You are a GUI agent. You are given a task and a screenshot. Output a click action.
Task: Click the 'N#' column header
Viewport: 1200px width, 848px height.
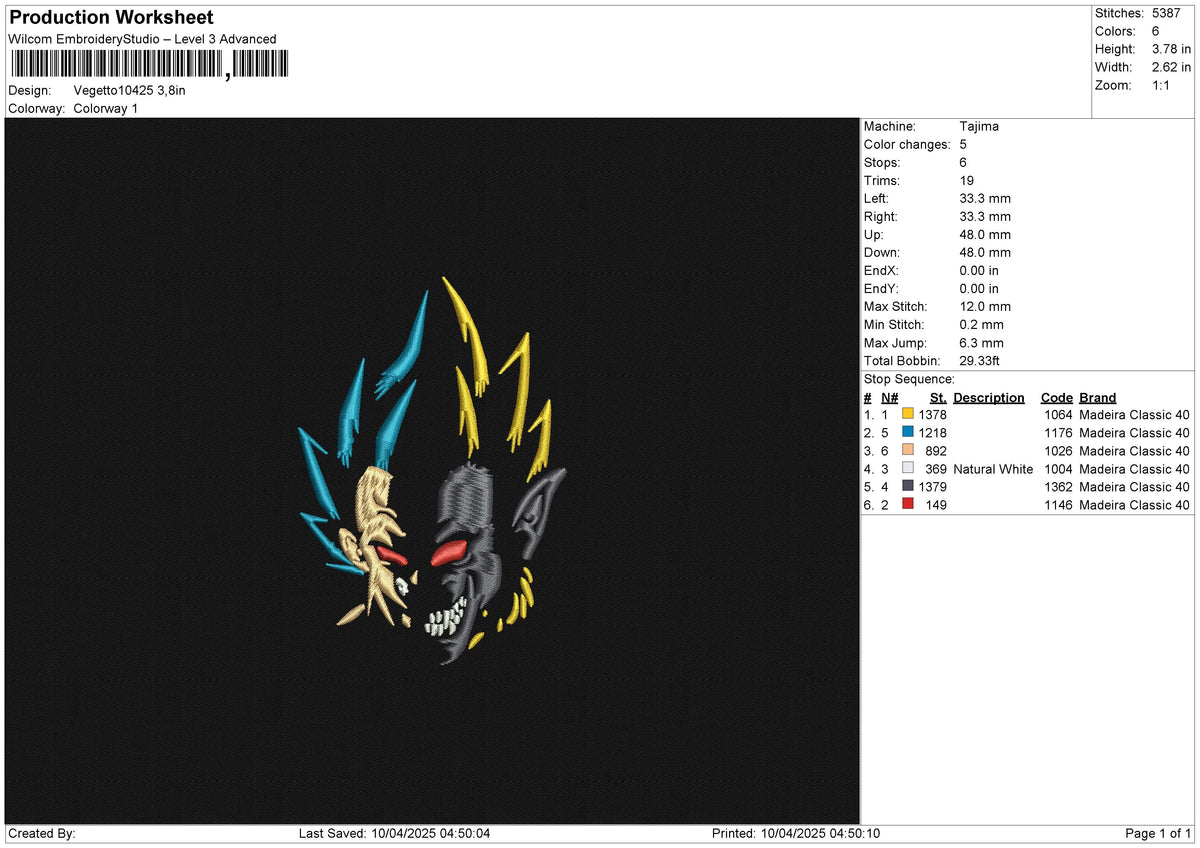point(890,397)
